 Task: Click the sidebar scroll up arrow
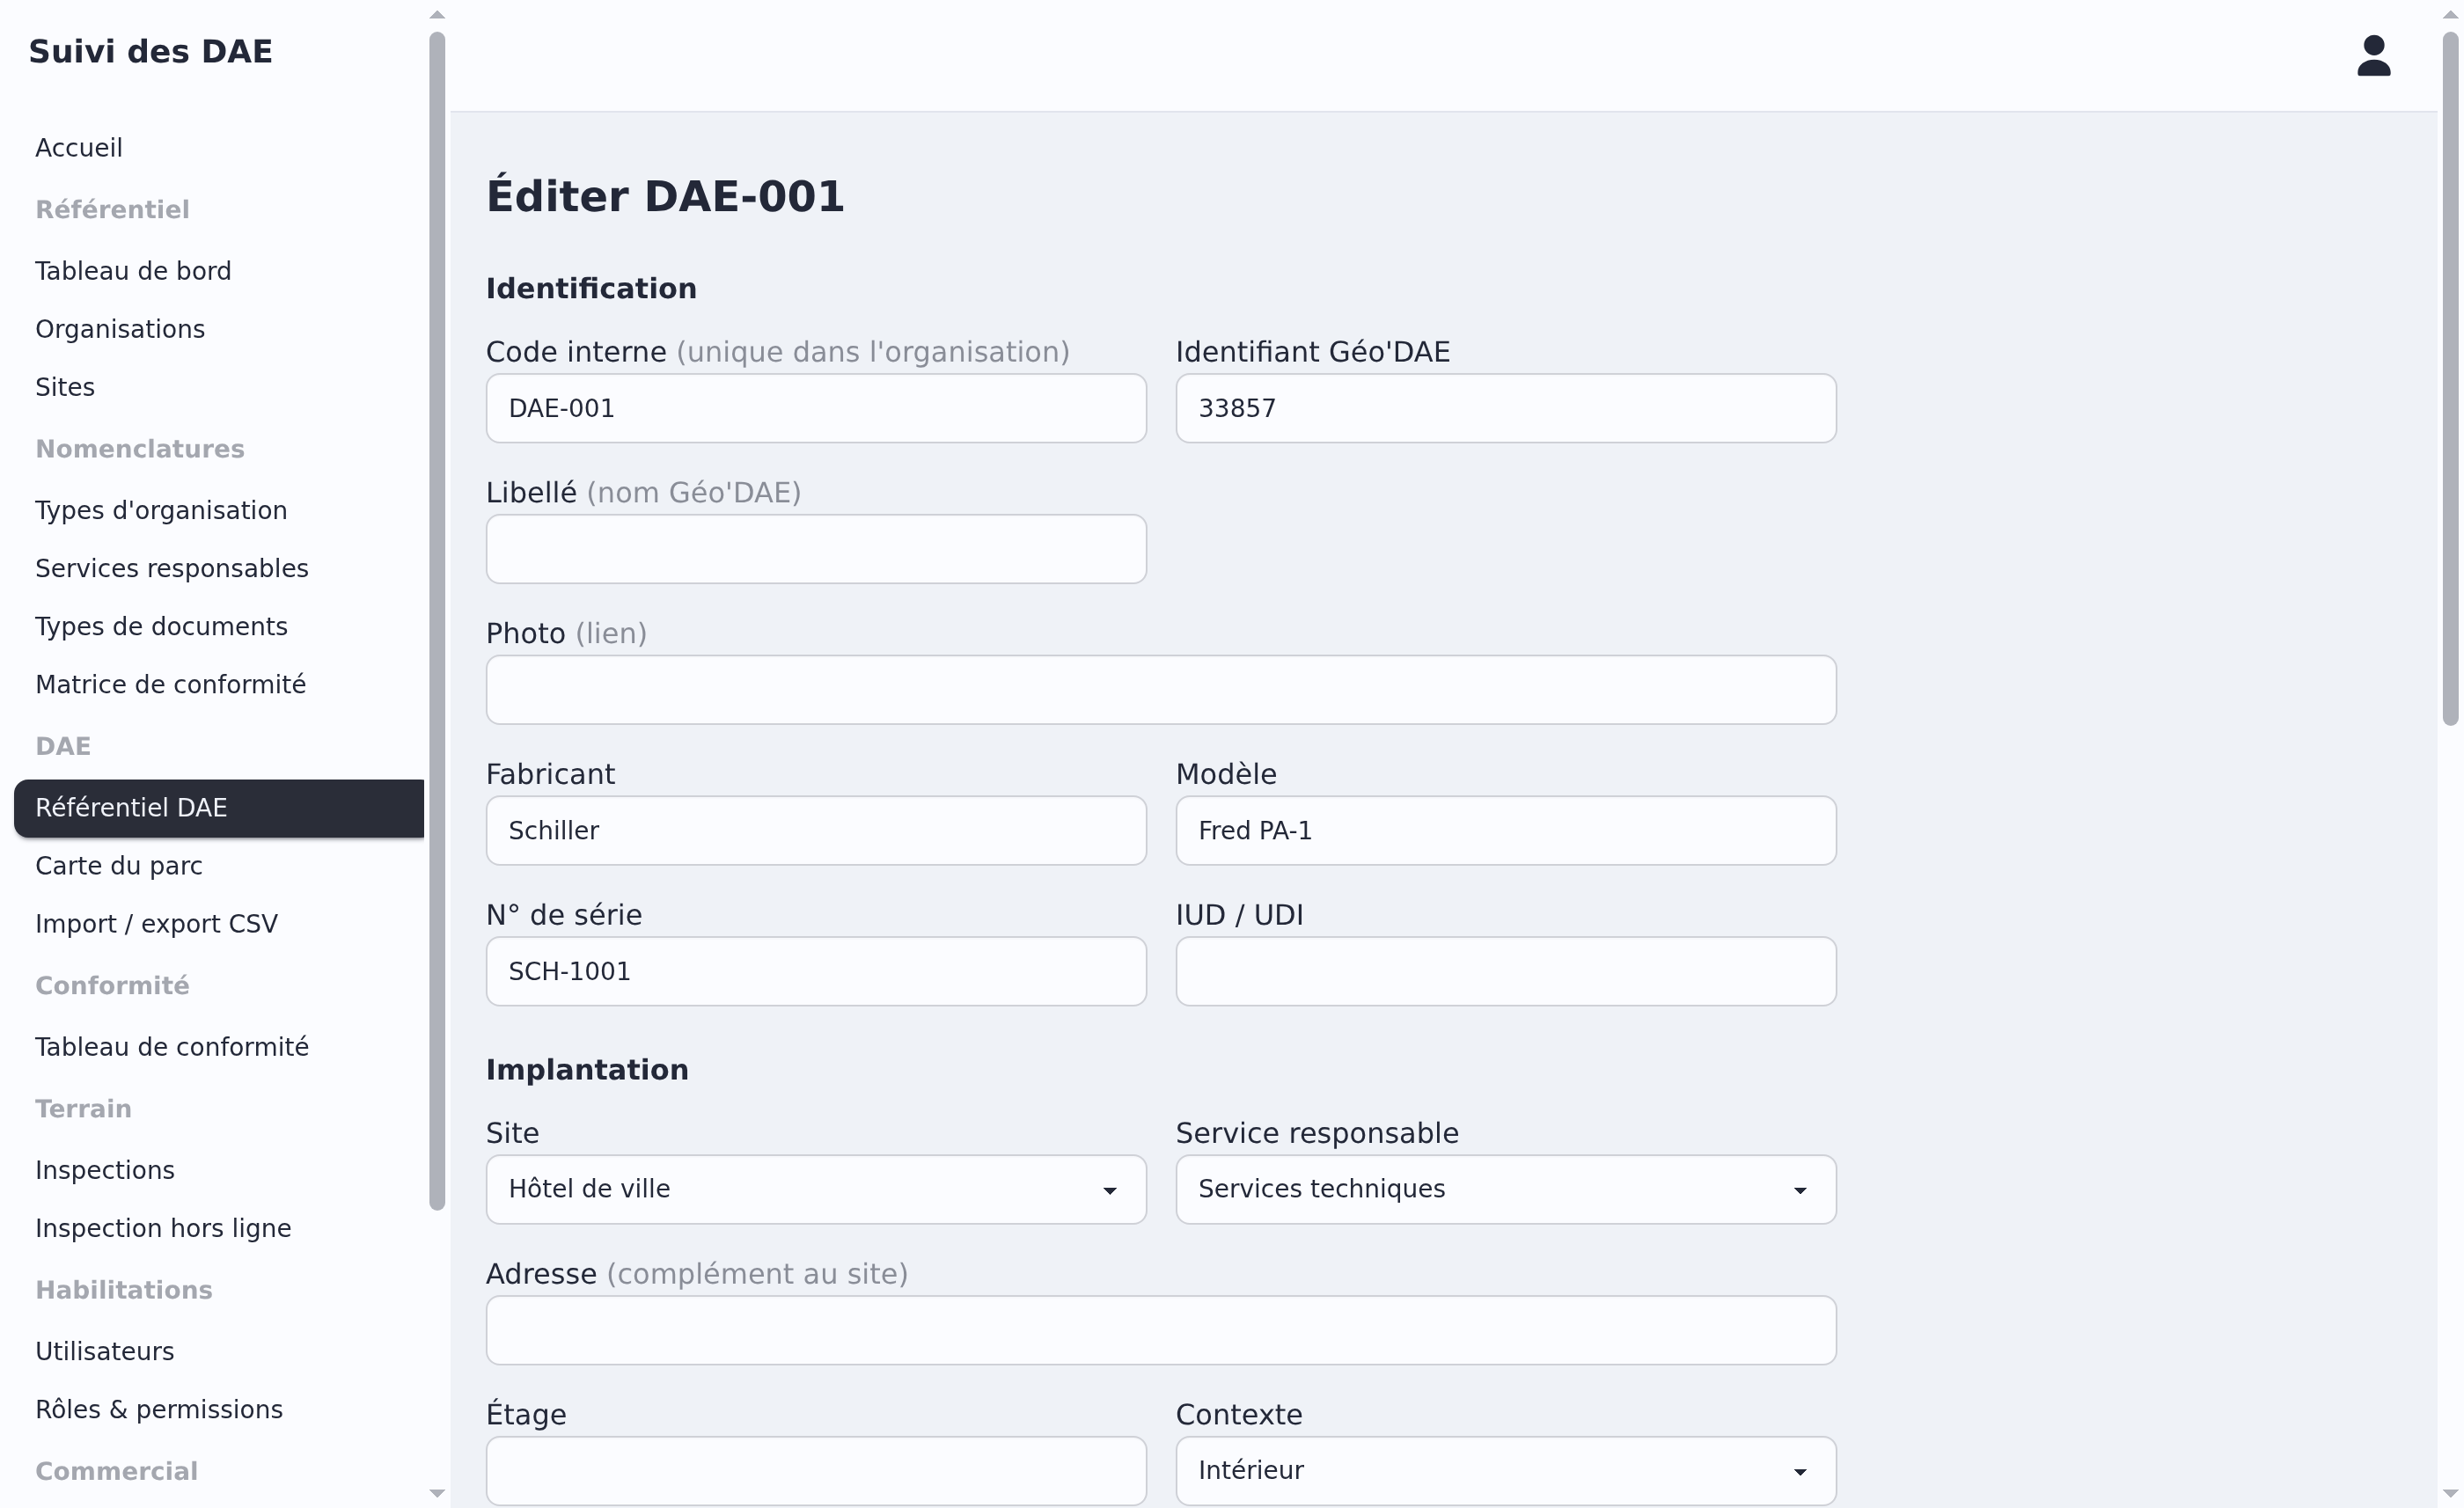point(437,14)
